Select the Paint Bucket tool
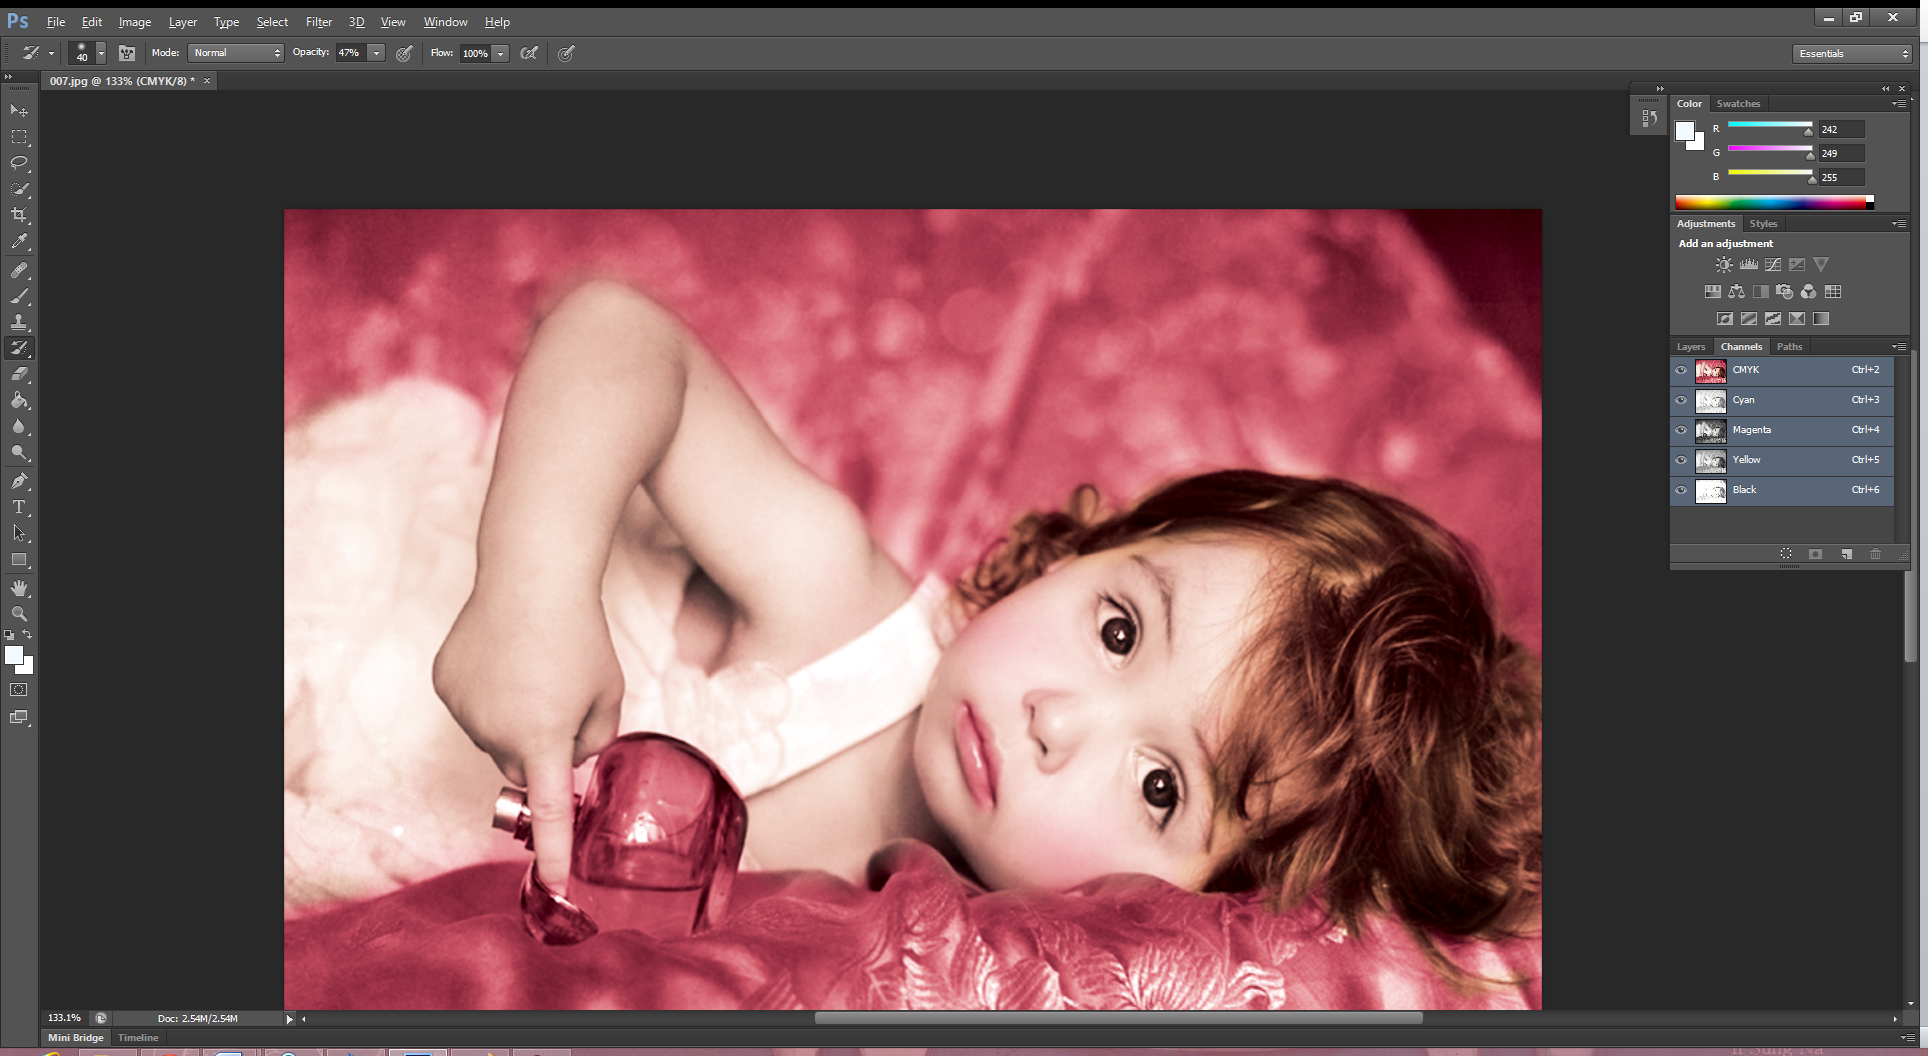The width and height of the screenshot is (1928, 1056). (19, 400)
